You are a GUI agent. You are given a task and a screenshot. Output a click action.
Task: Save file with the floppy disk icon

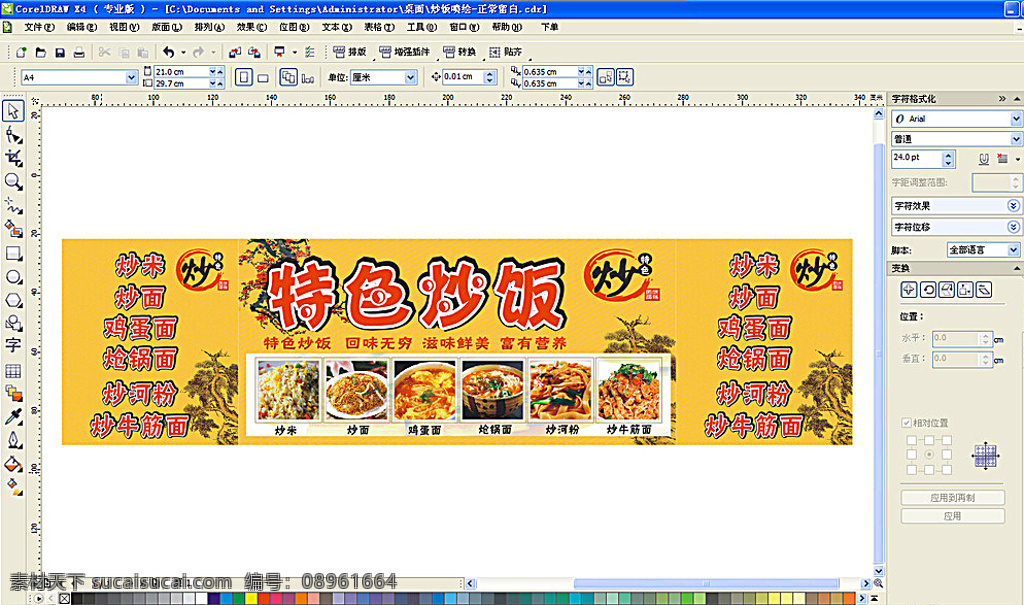tap(59, 52)
